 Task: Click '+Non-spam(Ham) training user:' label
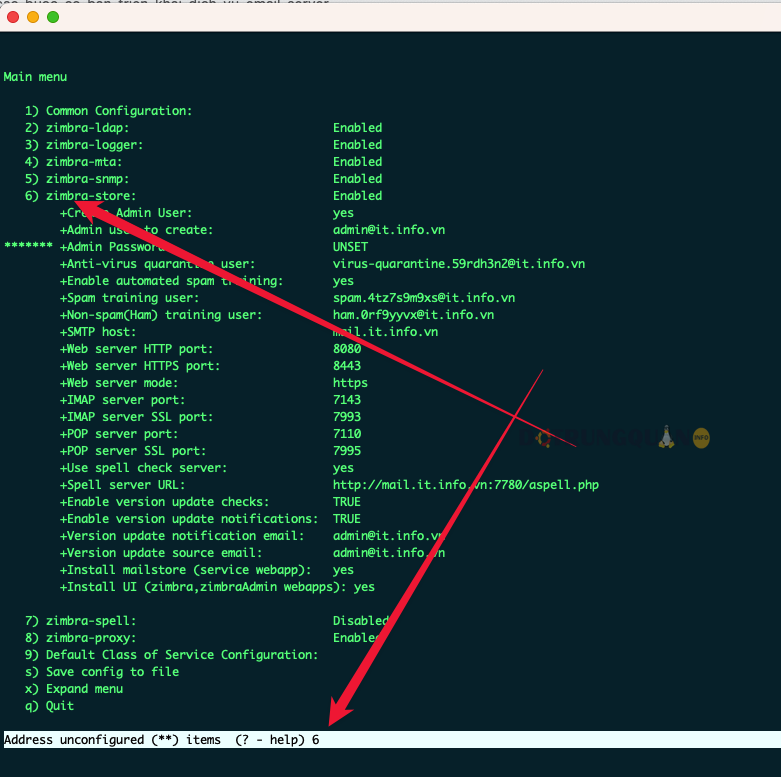click(x=161, y=314)
